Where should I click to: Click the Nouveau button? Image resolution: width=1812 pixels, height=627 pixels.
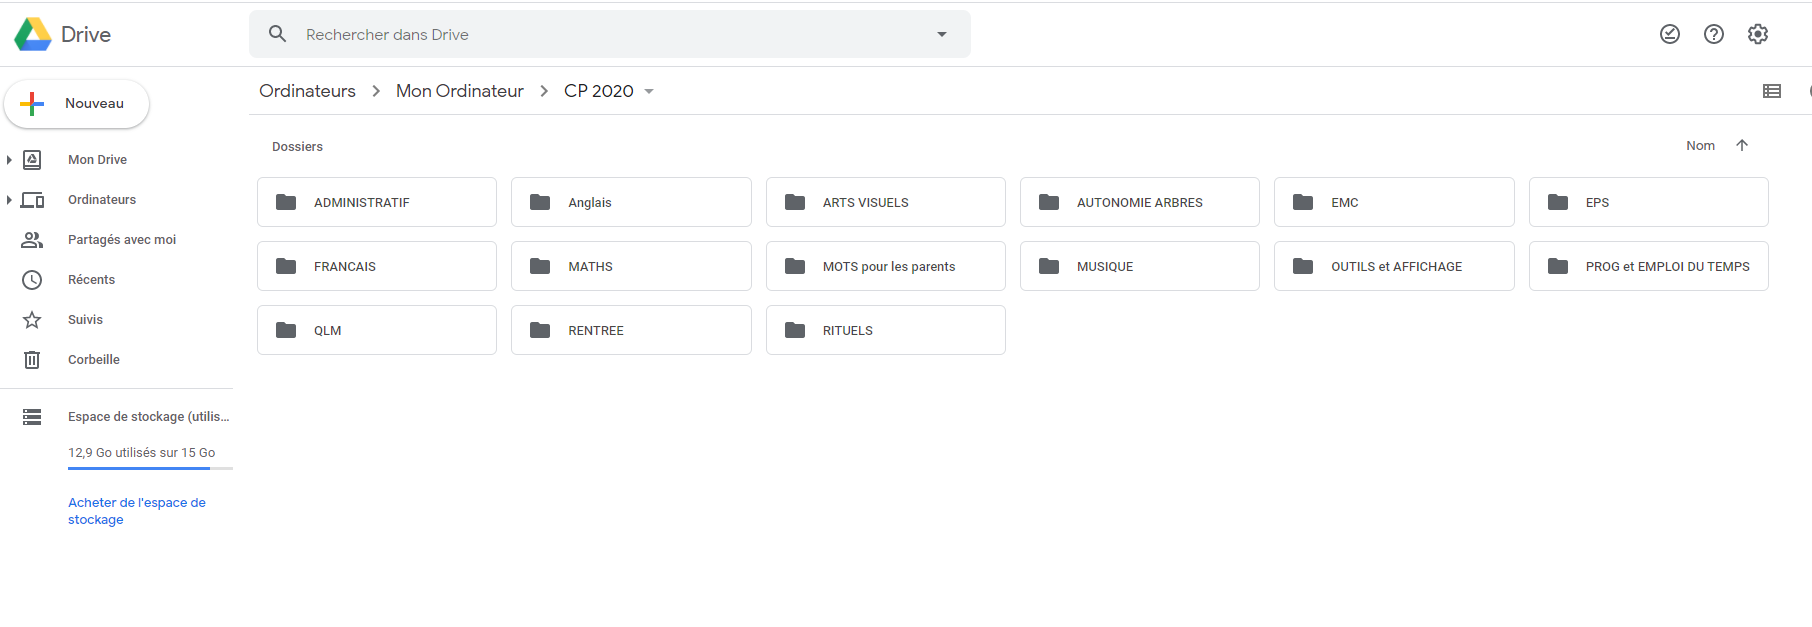pyautogui.click(x=77, y=104)
